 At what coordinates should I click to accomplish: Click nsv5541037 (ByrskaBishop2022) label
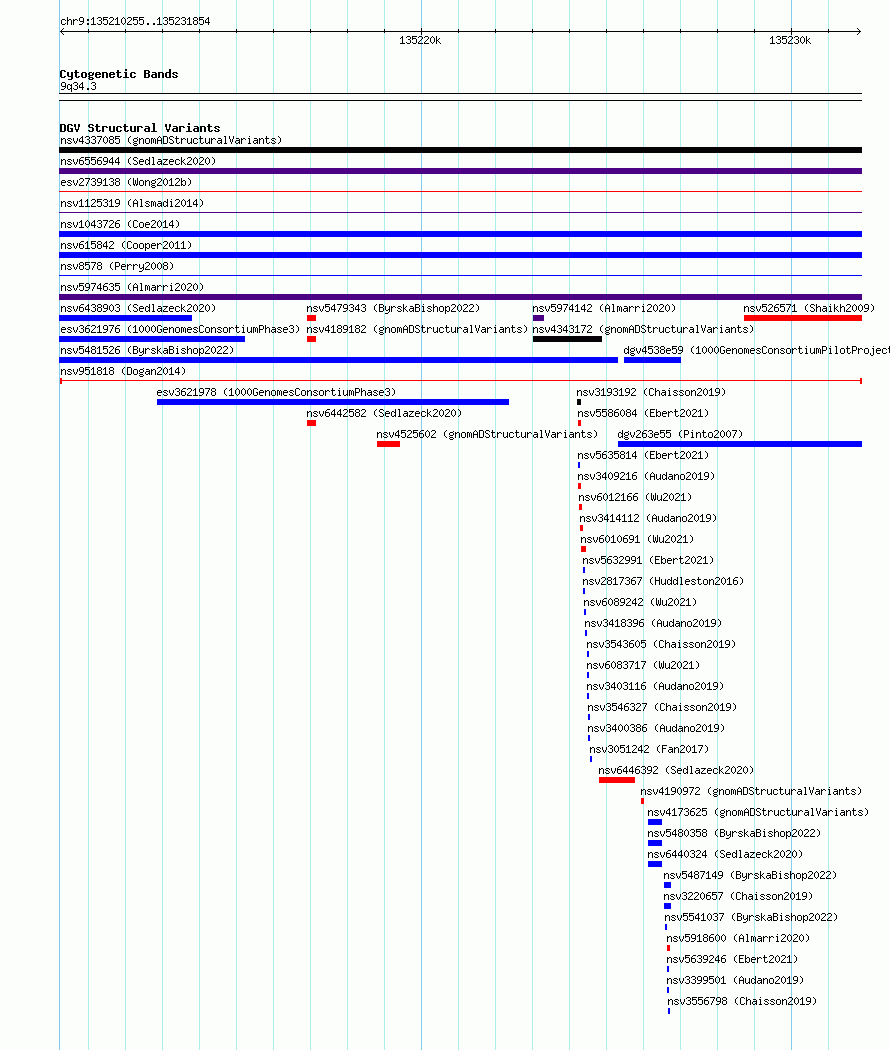pos(751,917)
